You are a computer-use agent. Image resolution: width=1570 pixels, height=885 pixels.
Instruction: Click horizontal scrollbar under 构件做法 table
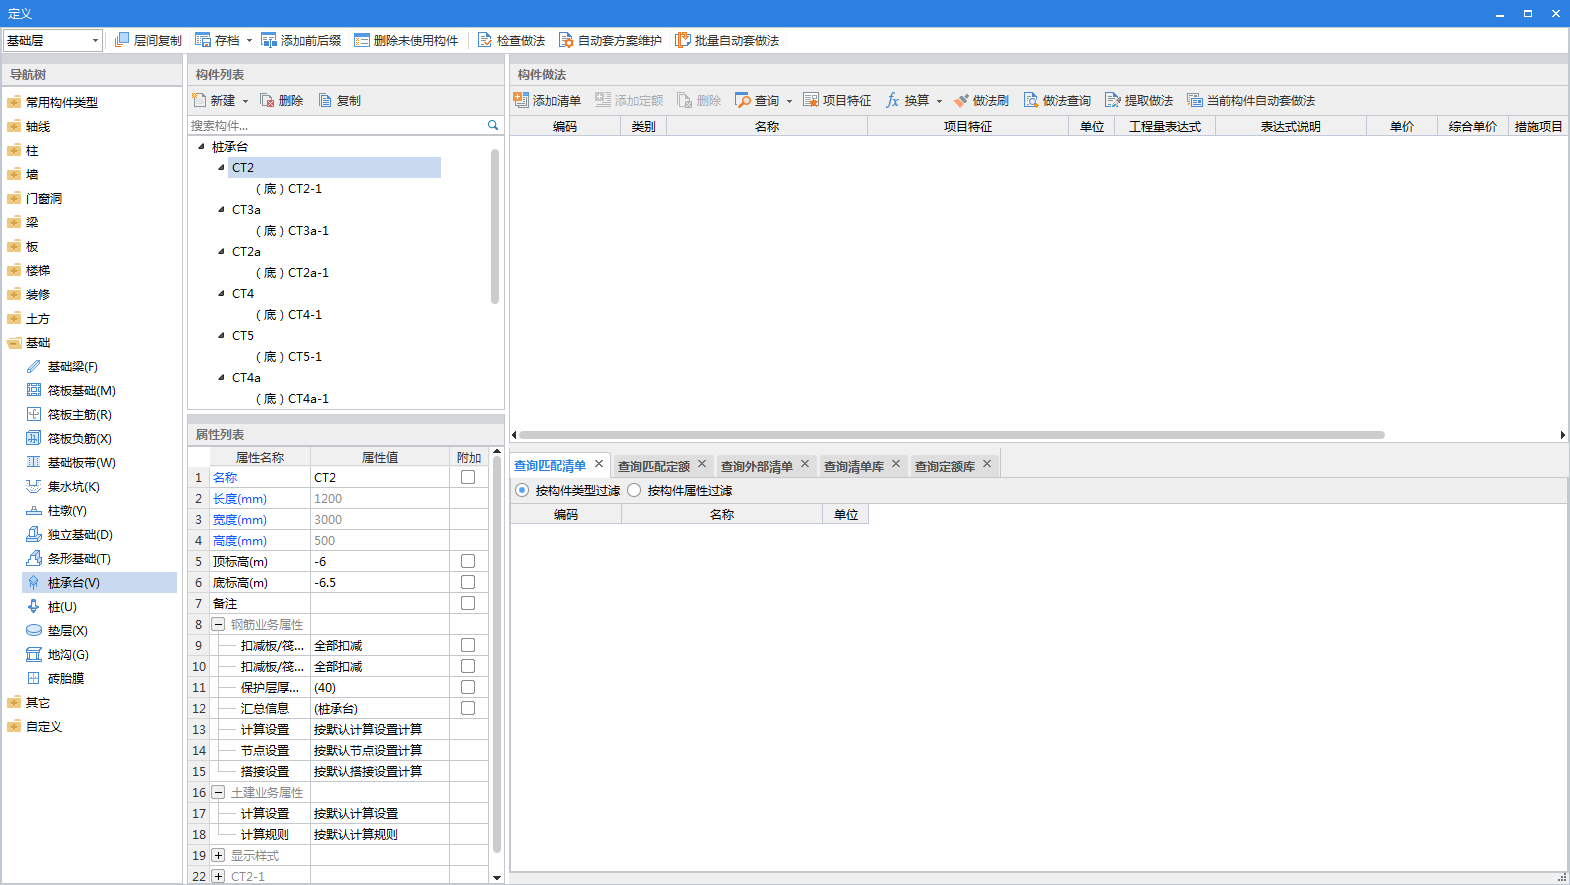click(x=951, y=435)
